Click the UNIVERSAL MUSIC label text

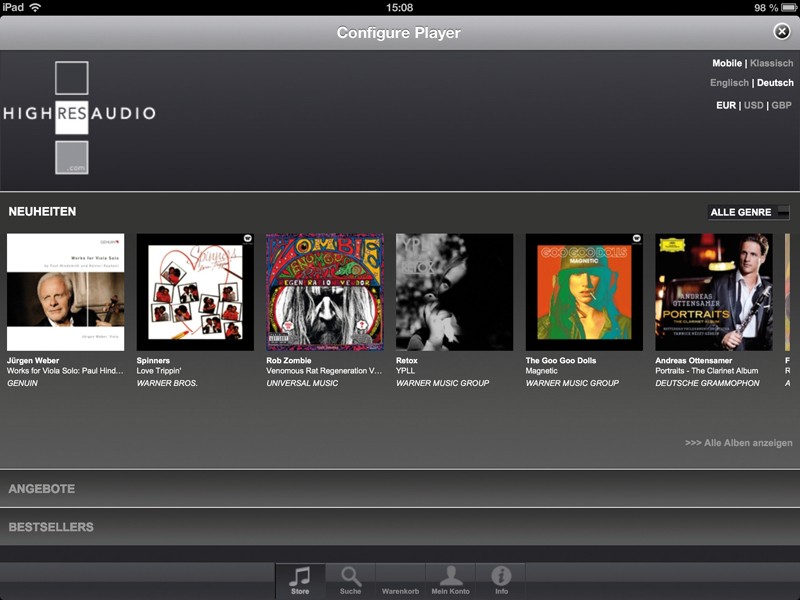pyautogui.click(x=302, y=383)
